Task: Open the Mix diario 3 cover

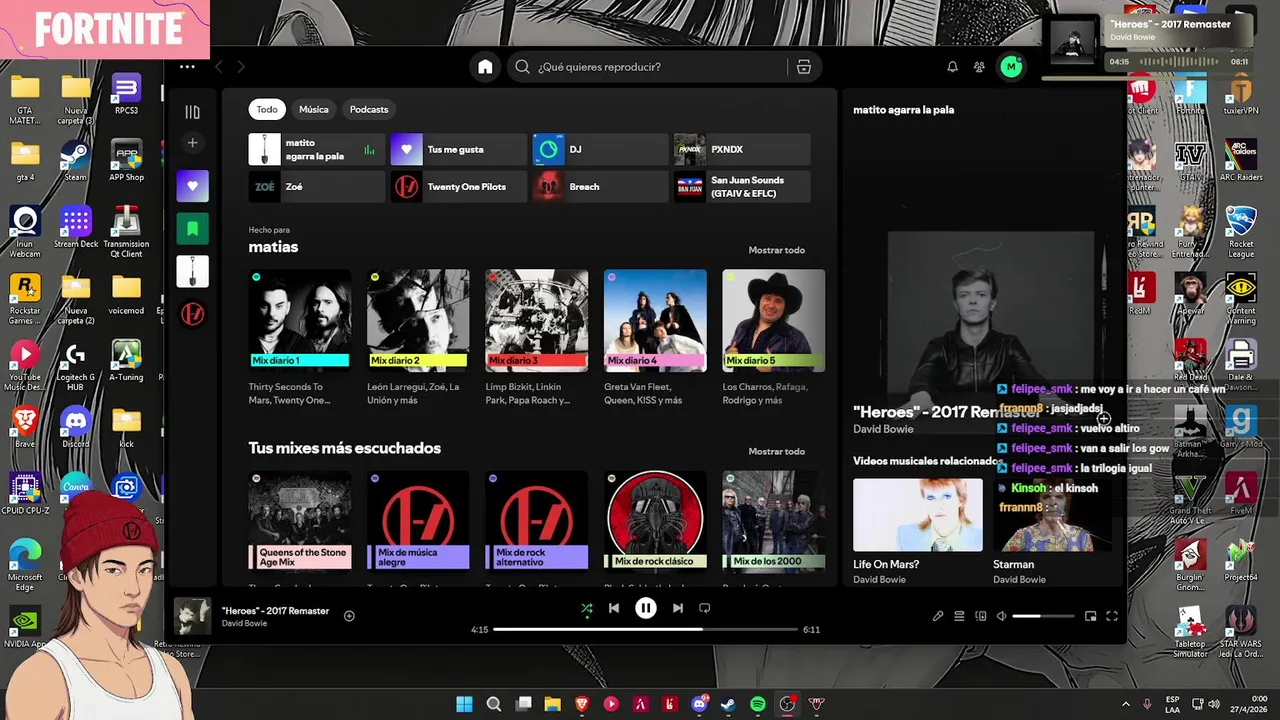Action: pos(537,320)
